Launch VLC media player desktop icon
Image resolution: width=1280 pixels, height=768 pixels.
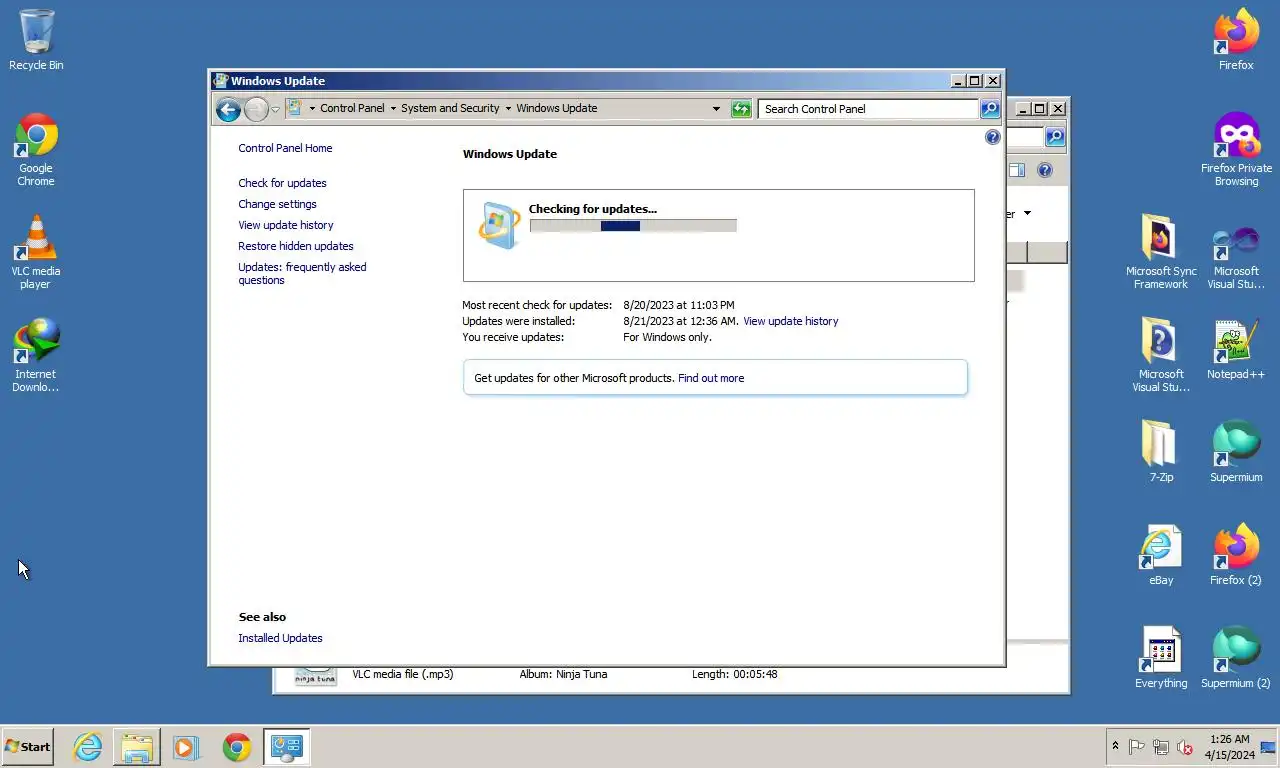(36, 252)
